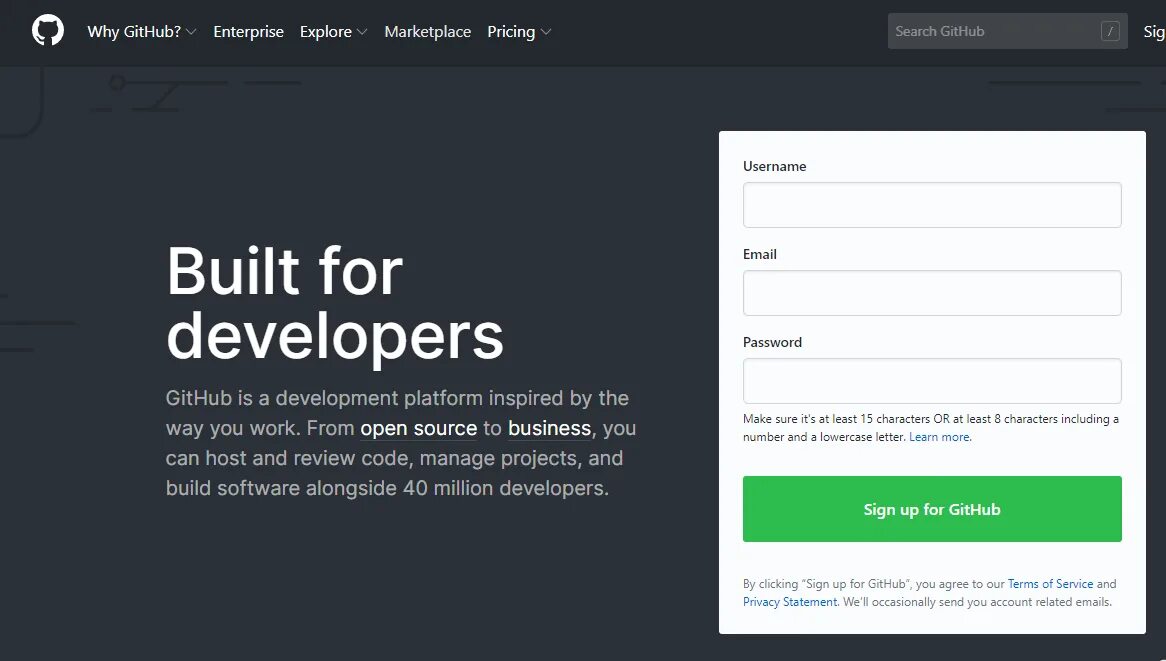Viewport: 1166px width, 661px height.
Task: Expand the Why GitHub? menu
Action: (x=141, y=31)
